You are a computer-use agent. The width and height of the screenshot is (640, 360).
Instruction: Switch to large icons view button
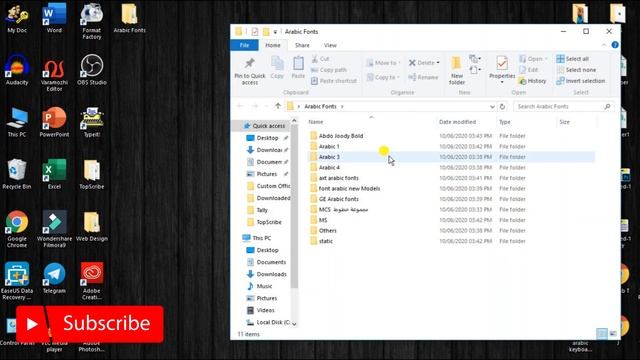pos(613,334)
